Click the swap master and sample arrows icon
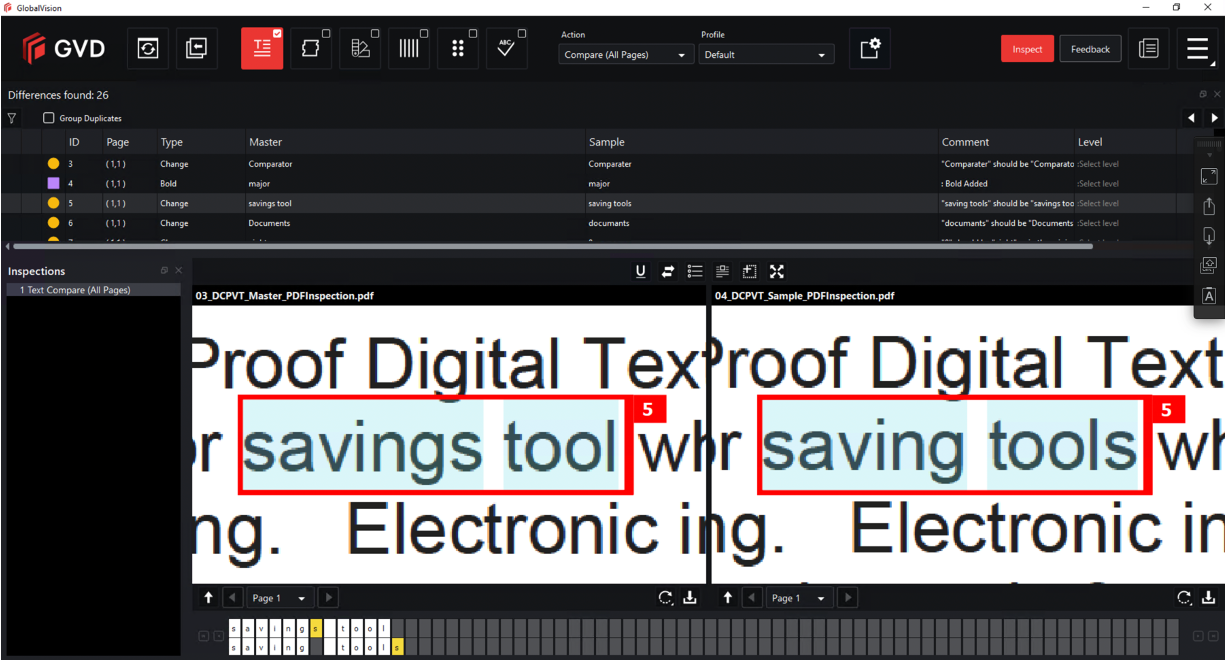1226x660 pixels. click(668, 271)
